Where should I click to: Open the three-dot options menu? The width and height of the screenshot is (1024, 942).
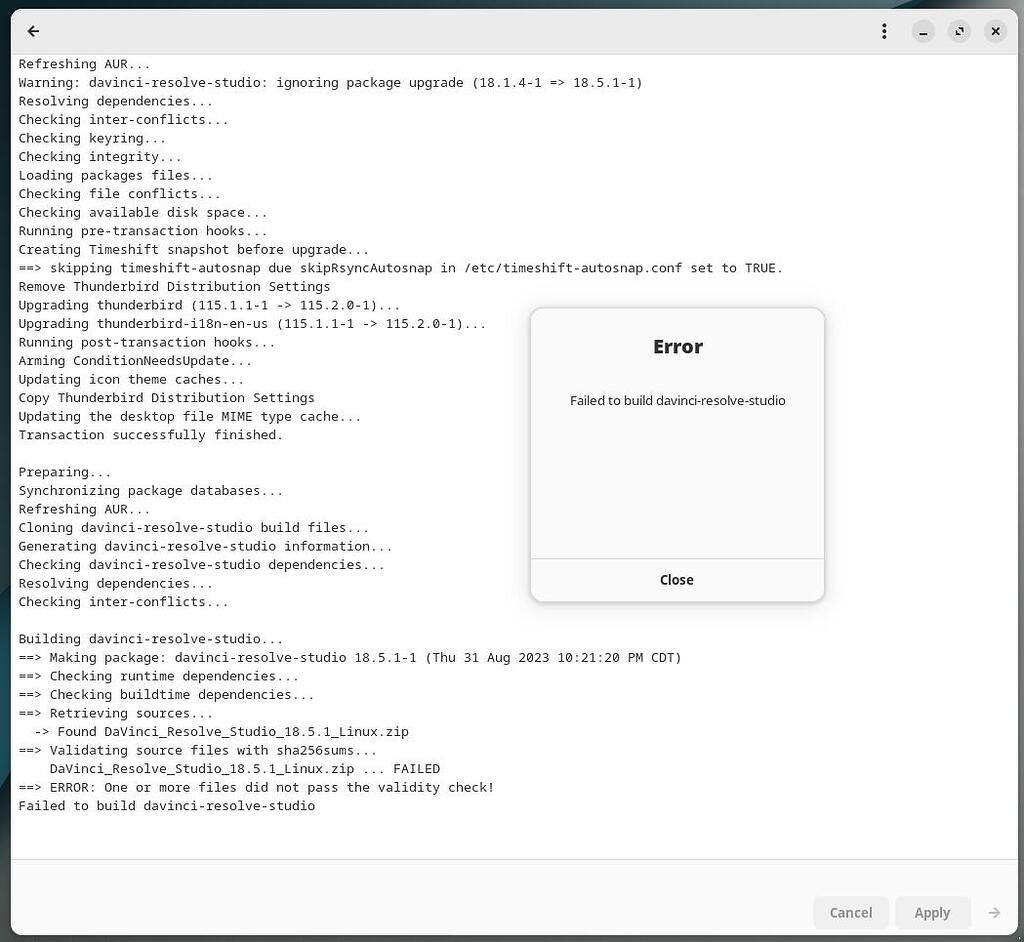pyautogui.click(x=884, y=31)
